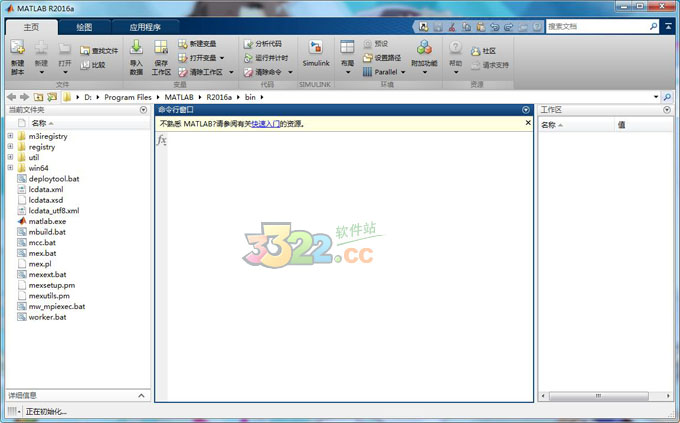
Task: Click 运行并计时 Run and Time icon
Action: pyautogui.click(x=248, y=58)
